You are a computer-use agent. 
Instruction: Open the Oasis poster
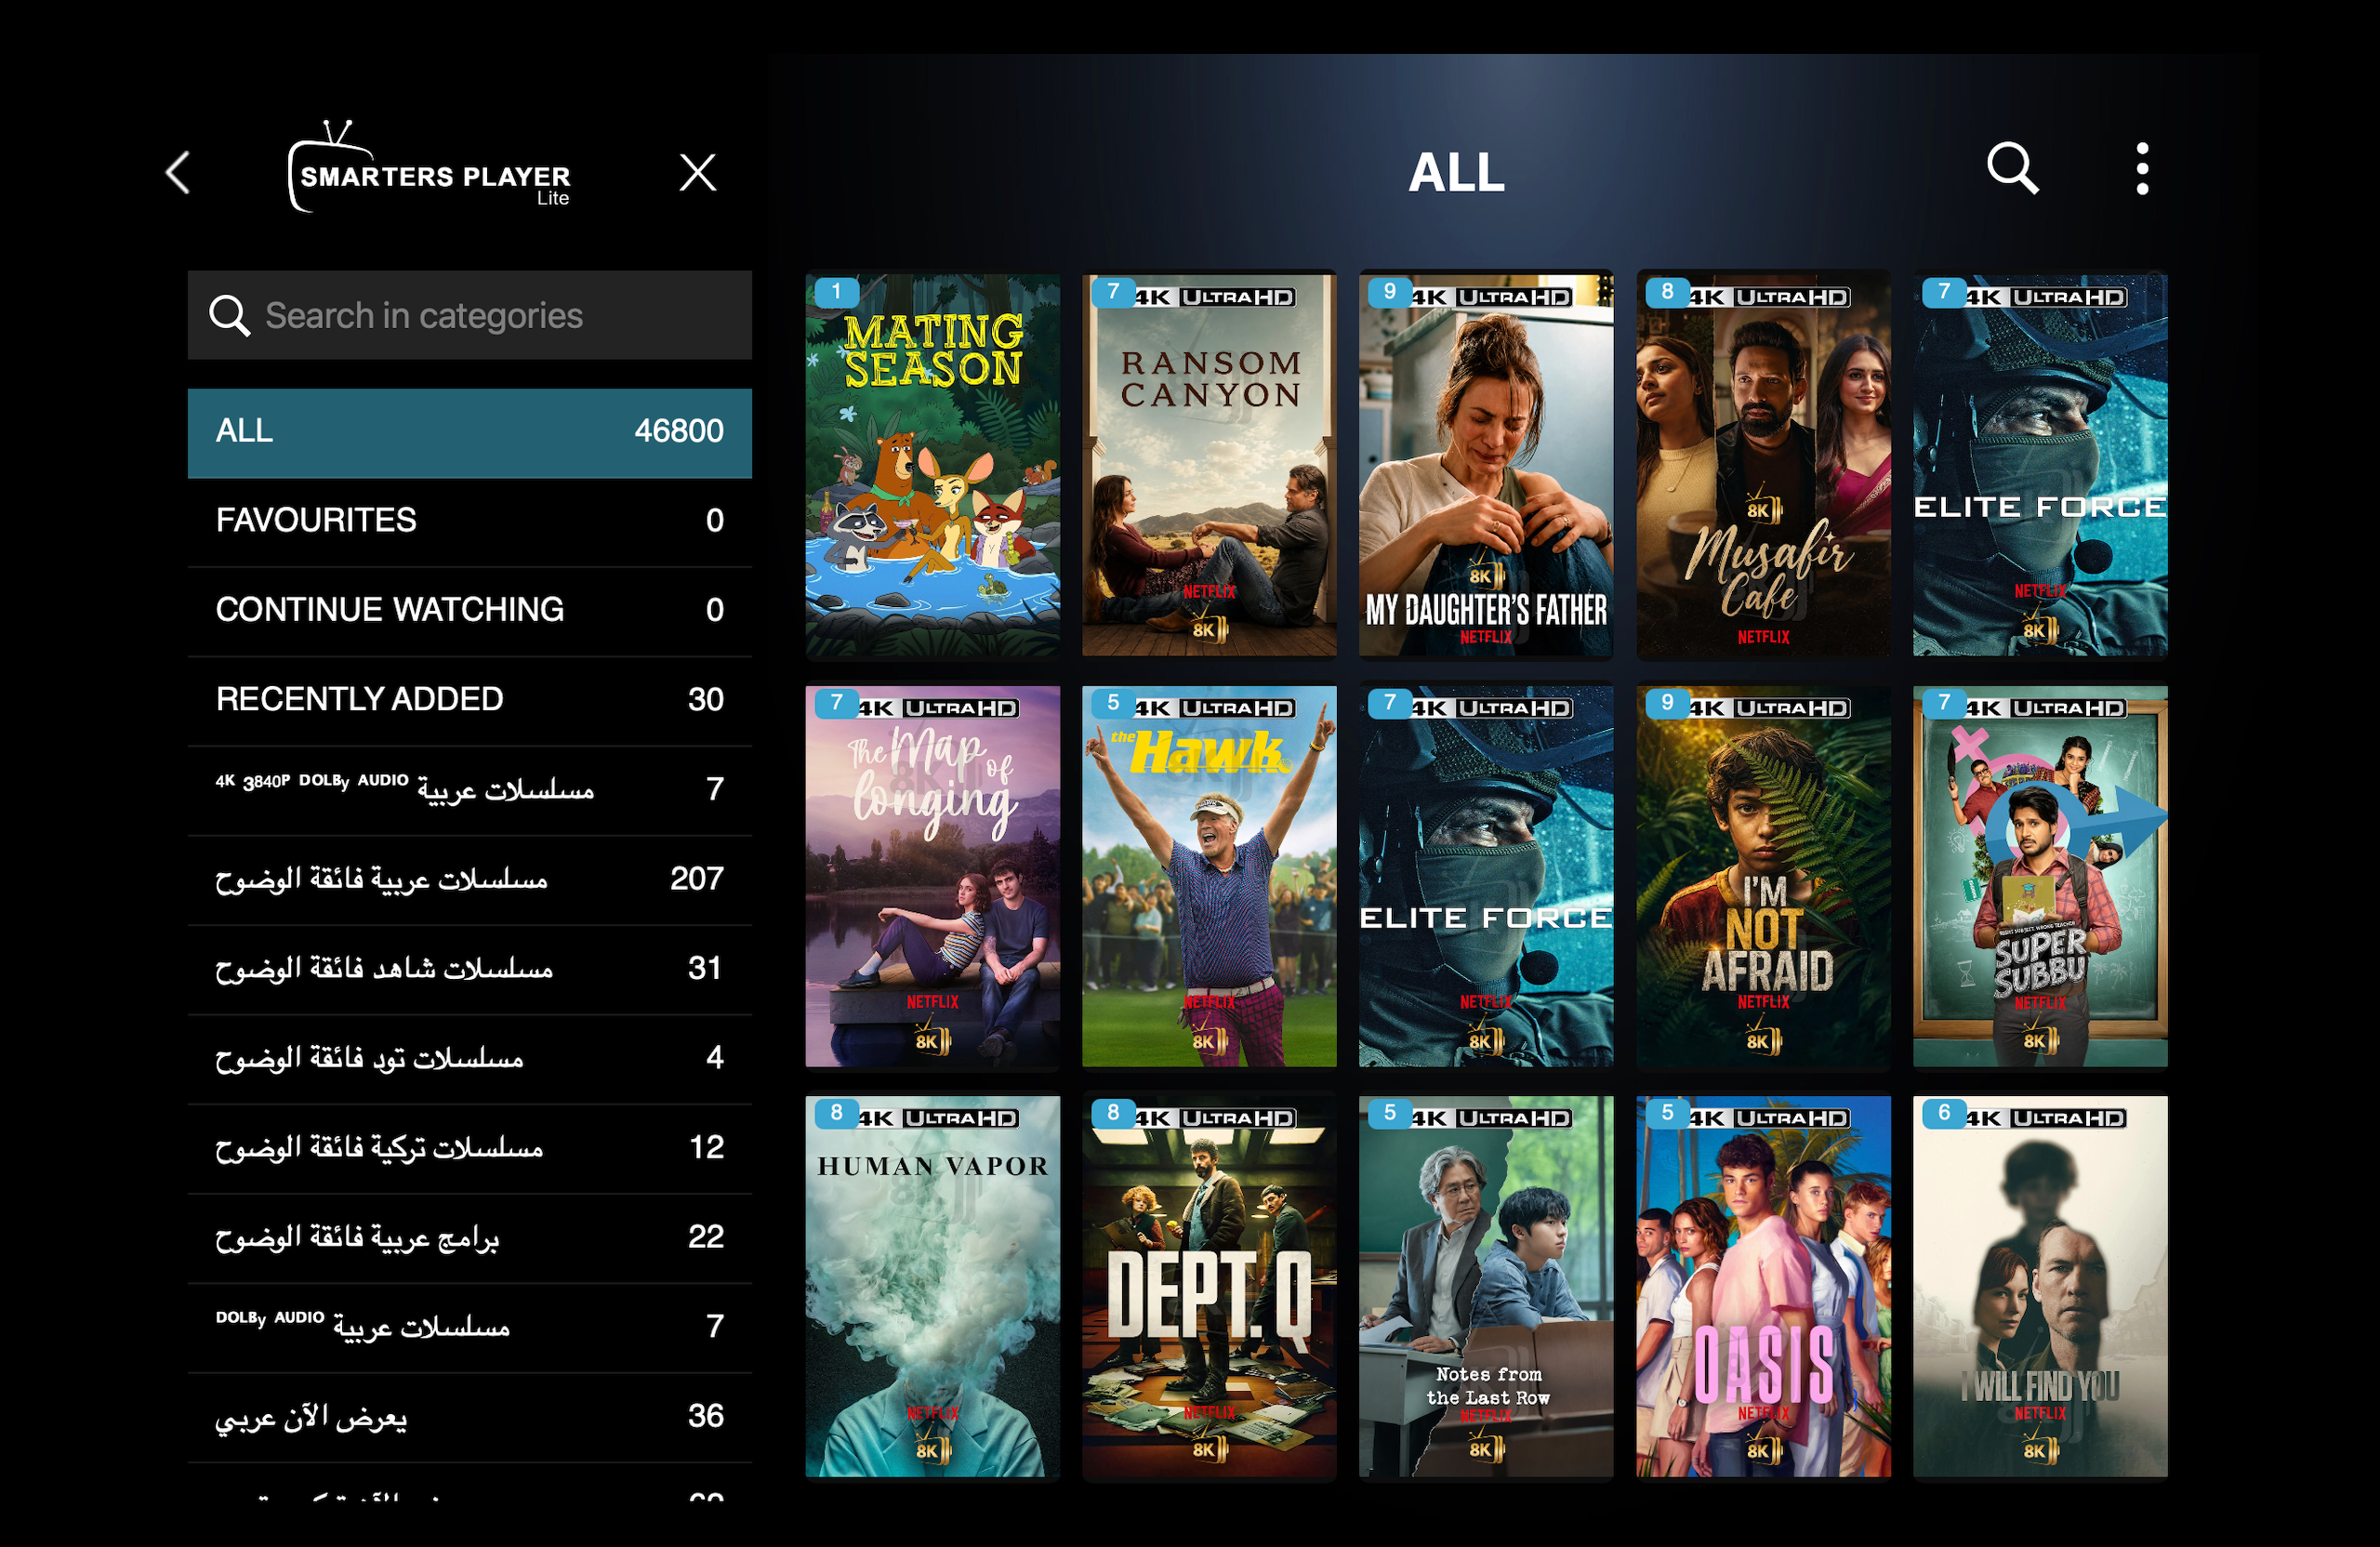(x=1763, y=1286)
